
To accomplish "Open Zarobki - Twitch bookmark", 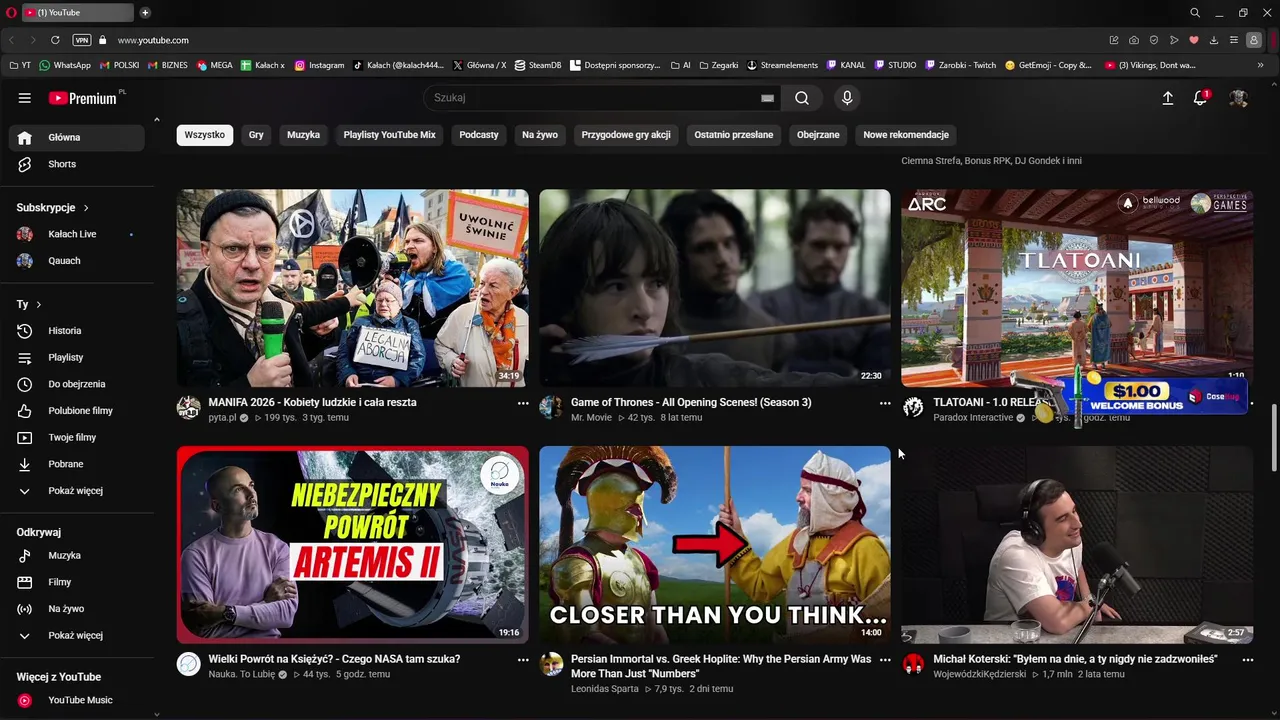I will tap(960, 65).
